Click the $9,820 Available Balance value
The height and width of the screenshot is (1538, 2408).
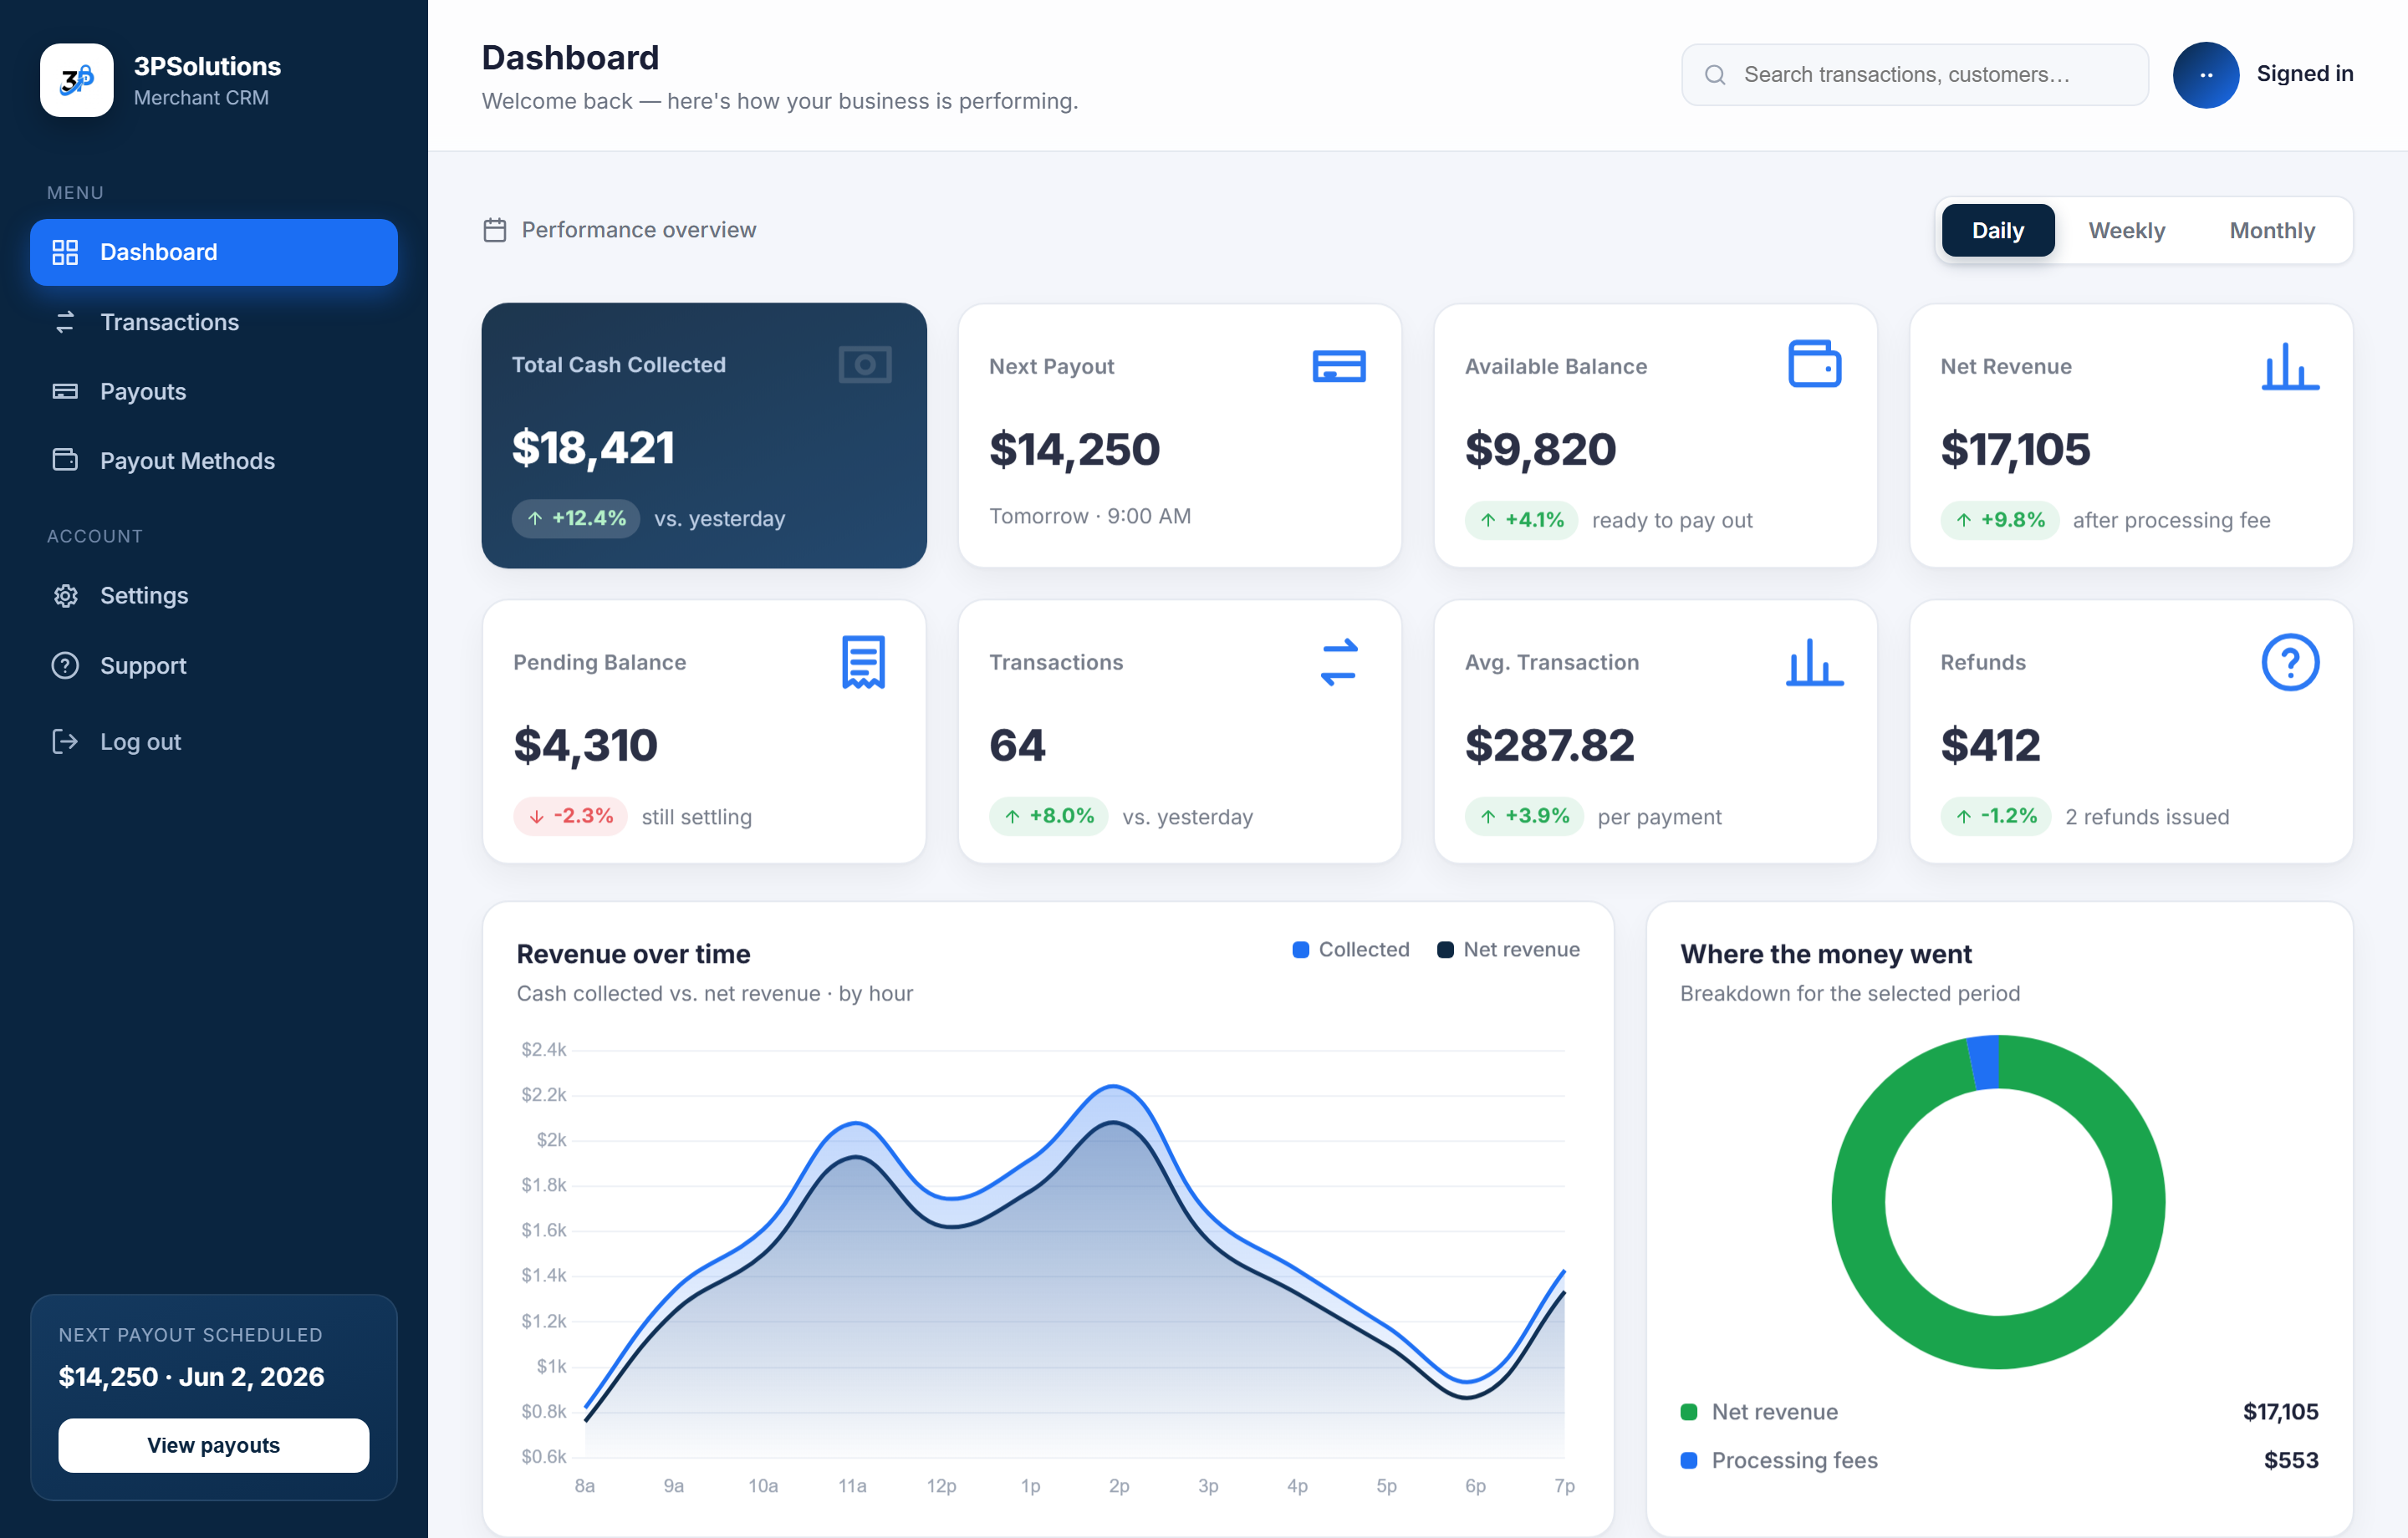point(1540,450)
